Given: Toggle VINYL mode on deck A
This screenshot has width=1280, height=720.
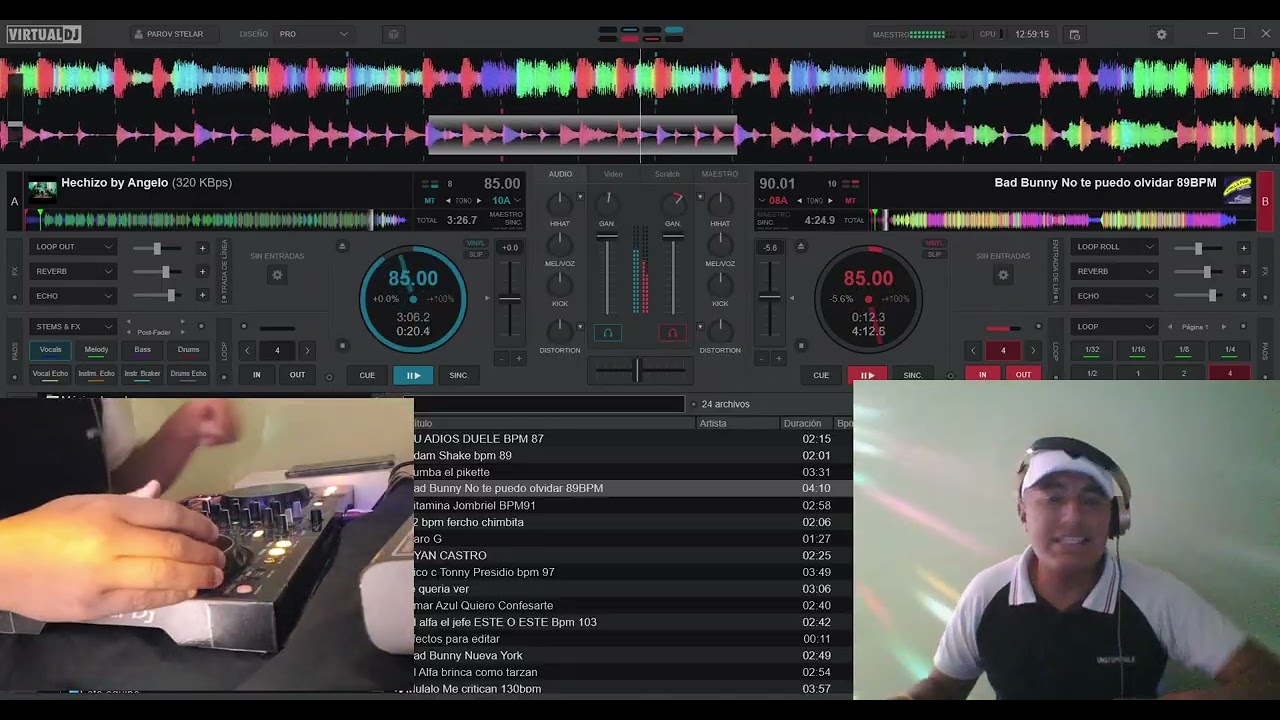Looking at the screenshot, I should [x=476, y=243].
